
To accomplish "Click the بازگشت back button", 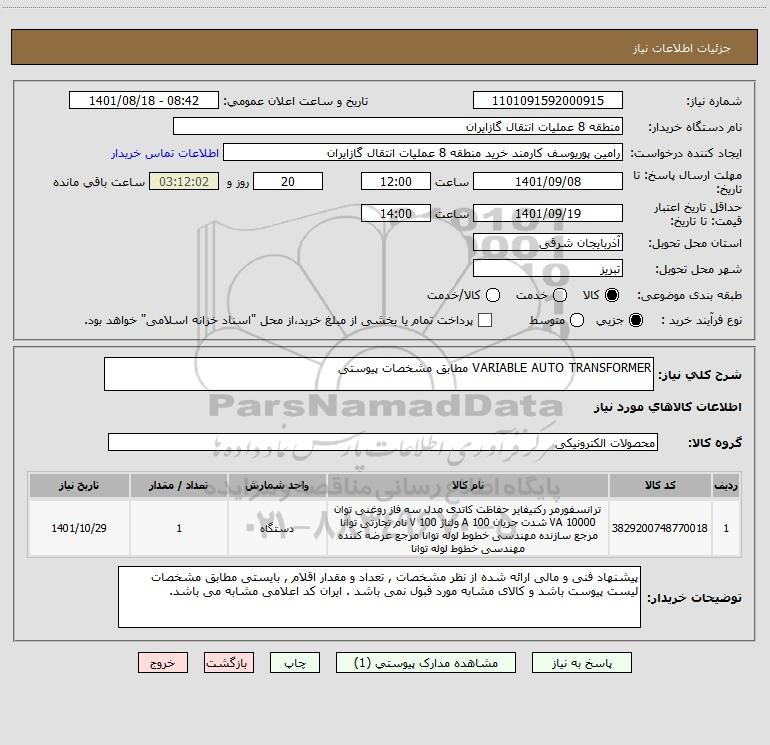I will point(229,663).
